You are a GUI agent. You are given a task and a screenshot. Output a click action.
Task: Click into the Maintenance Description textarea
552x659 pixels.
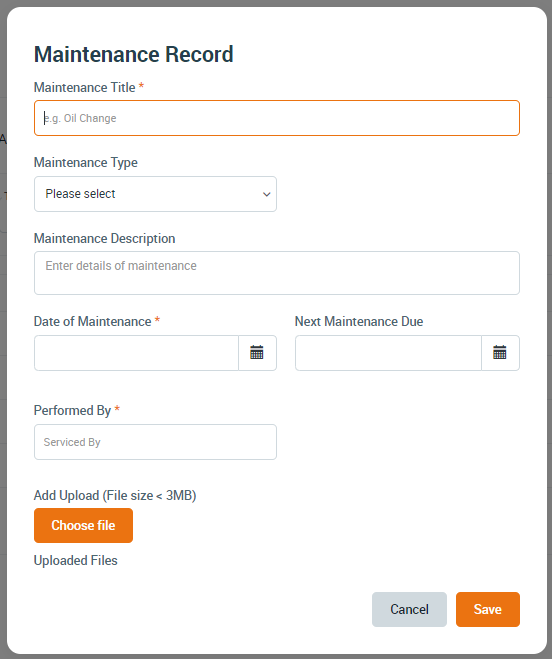277,273
